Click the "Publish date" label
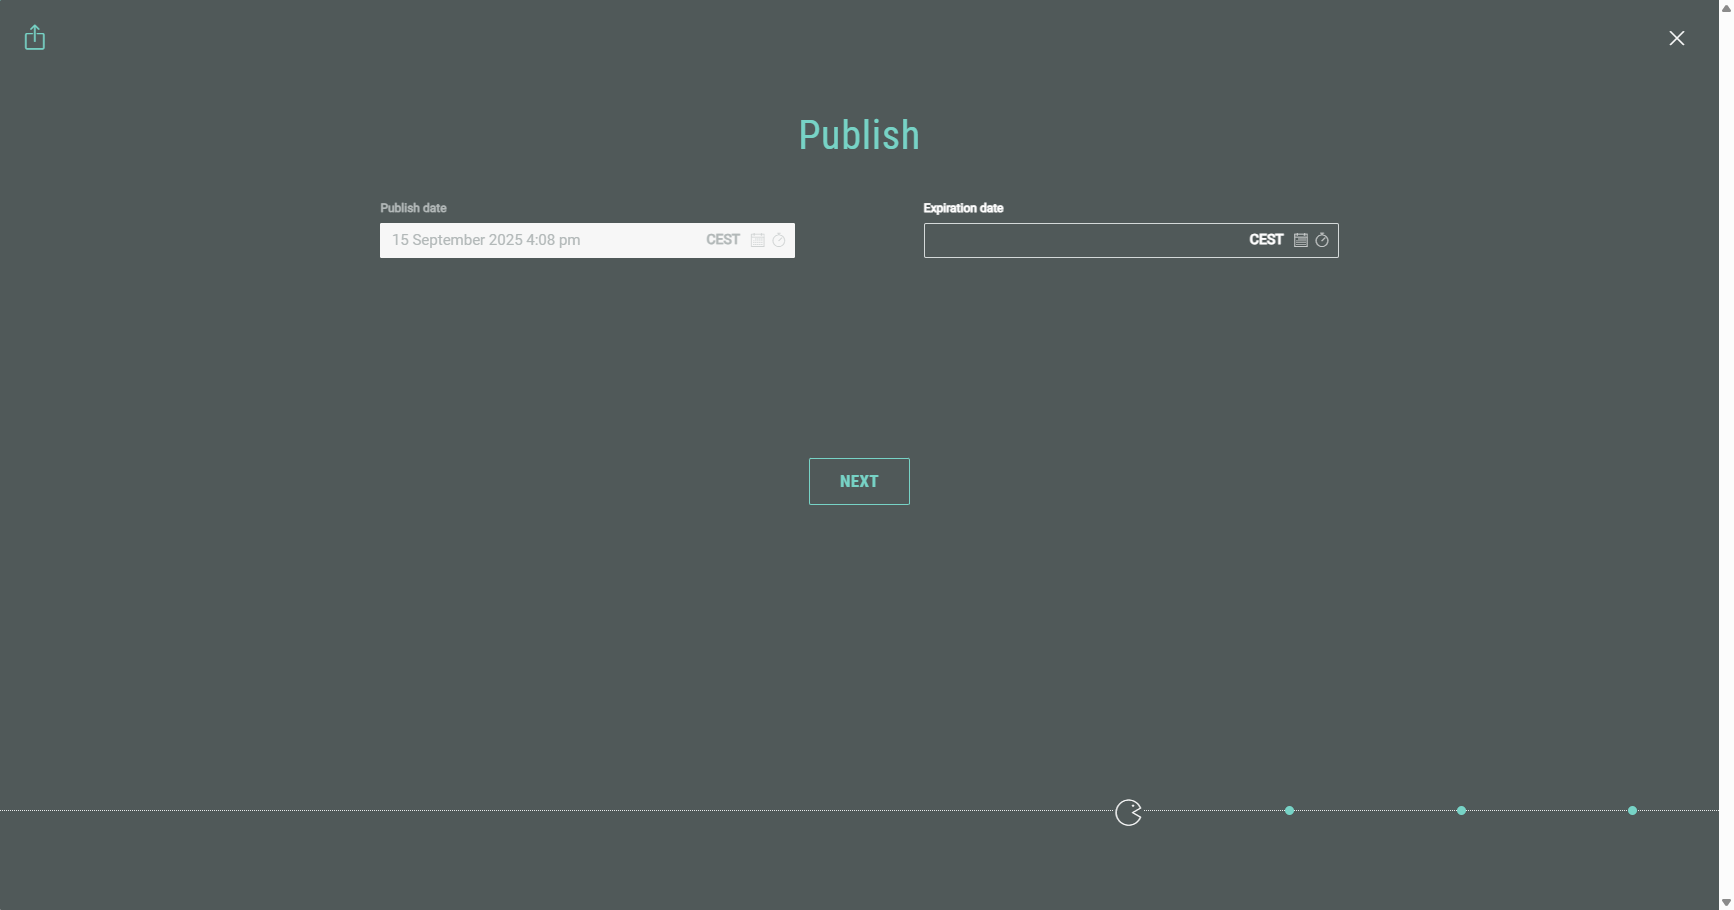This screenshot has height=910, width=1734. [x=413, y=208]
